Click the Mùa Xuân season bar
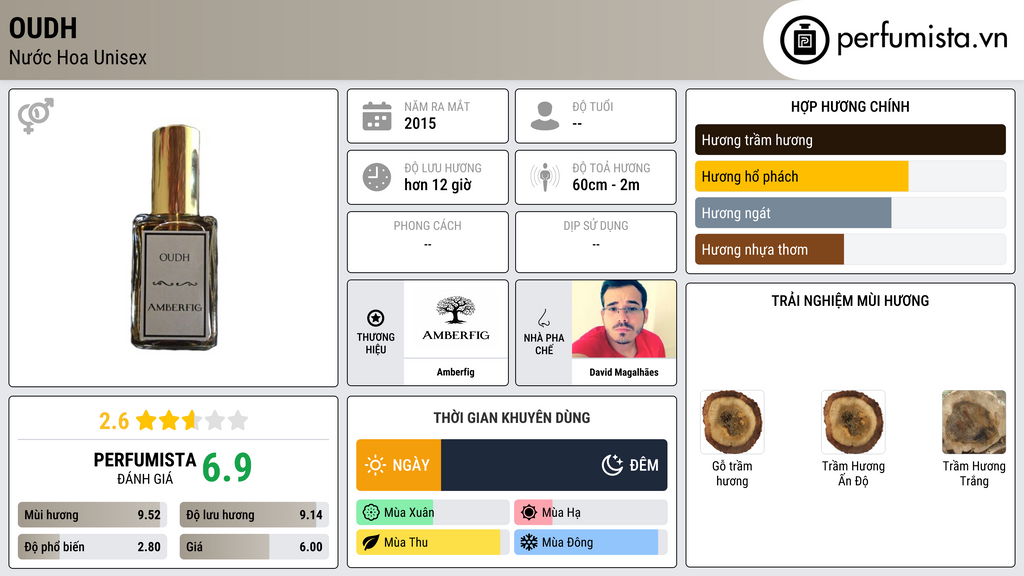1024x576 pixels. point(433,513)
